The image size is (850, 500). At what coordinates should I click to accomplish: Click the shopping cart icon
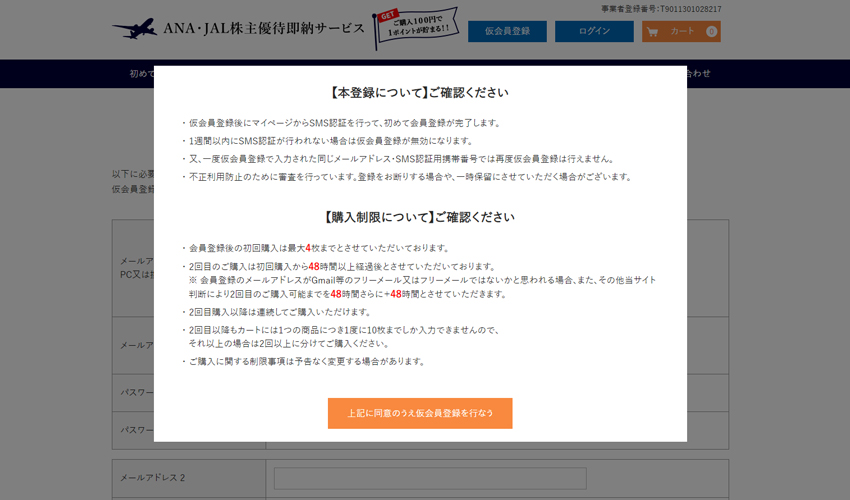(x=653, y=31)
